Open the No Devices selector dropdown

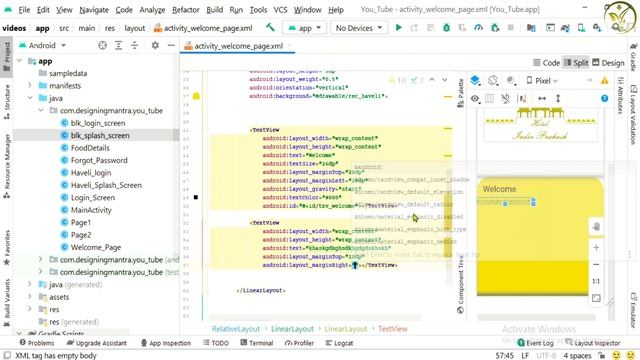[x=359, y=28]
